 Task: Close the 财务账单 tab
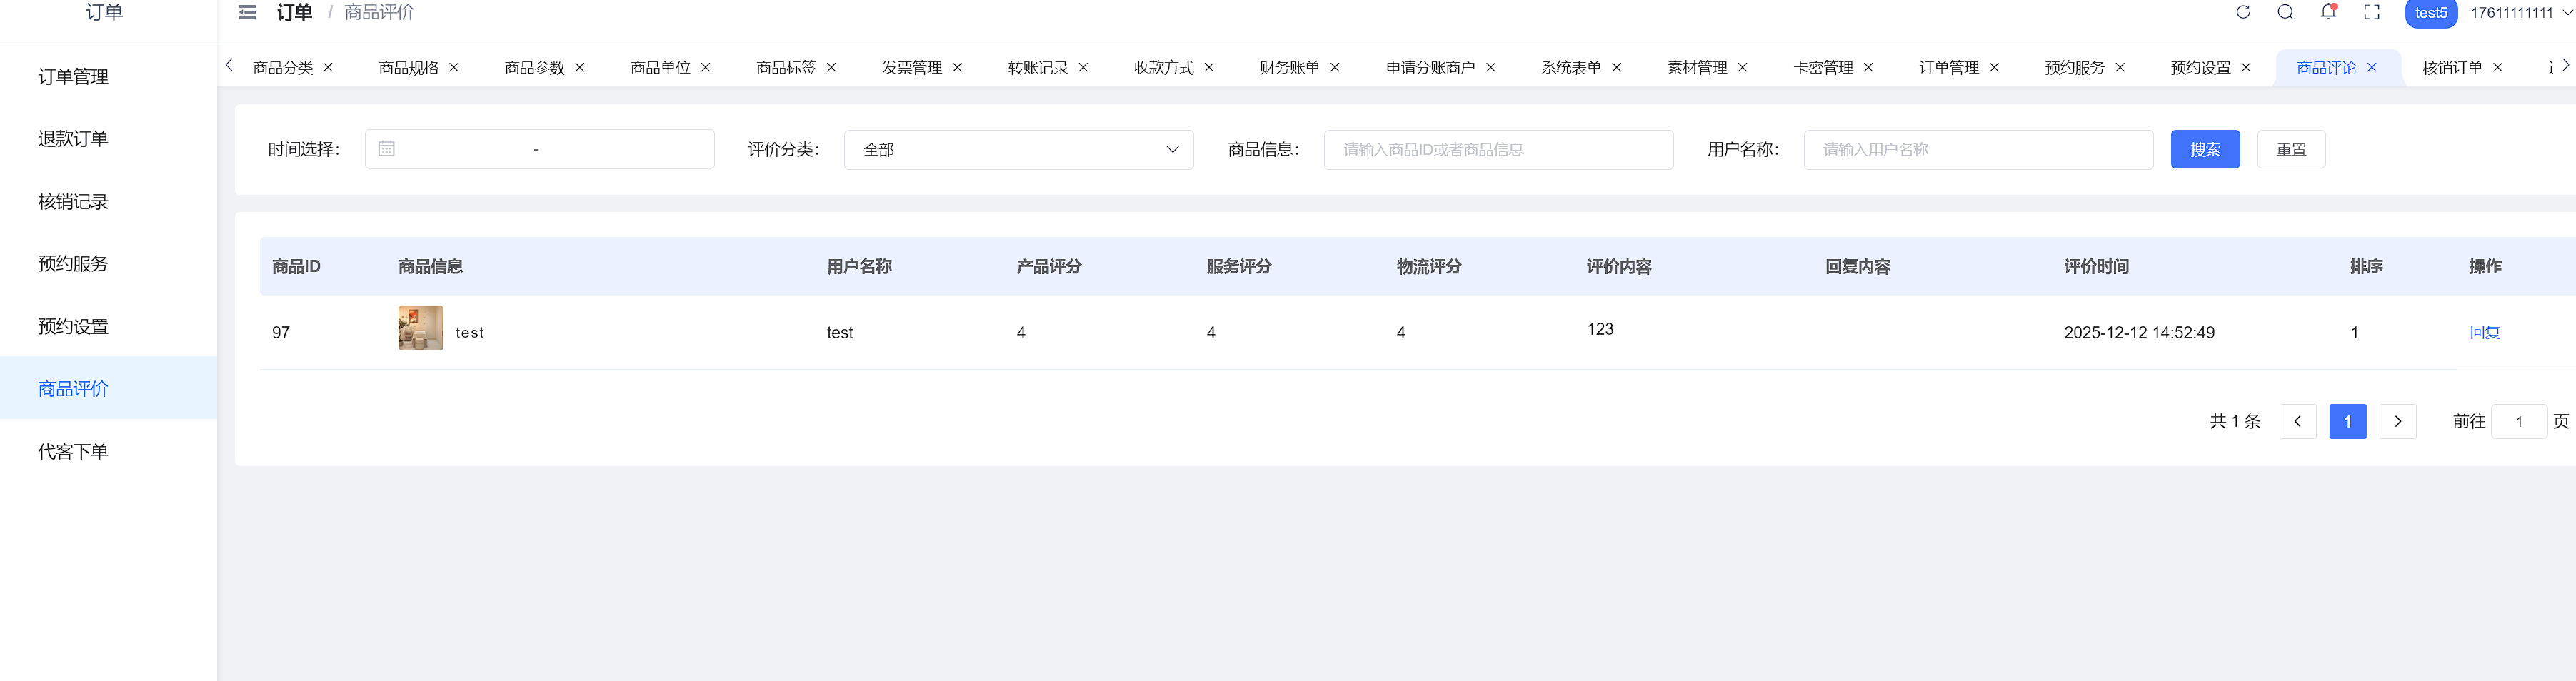(x=1335, y=68)
